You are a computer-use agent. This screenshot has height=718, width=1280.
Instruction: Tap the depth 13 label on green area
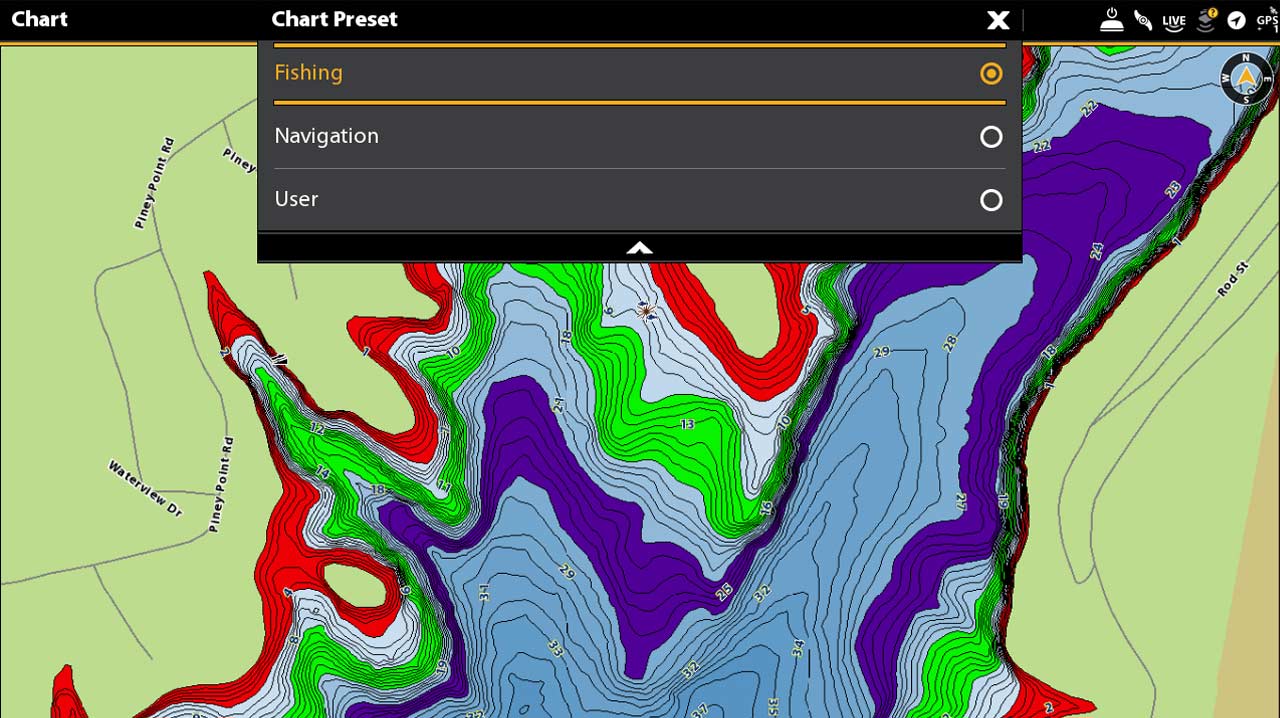[687, 425]
